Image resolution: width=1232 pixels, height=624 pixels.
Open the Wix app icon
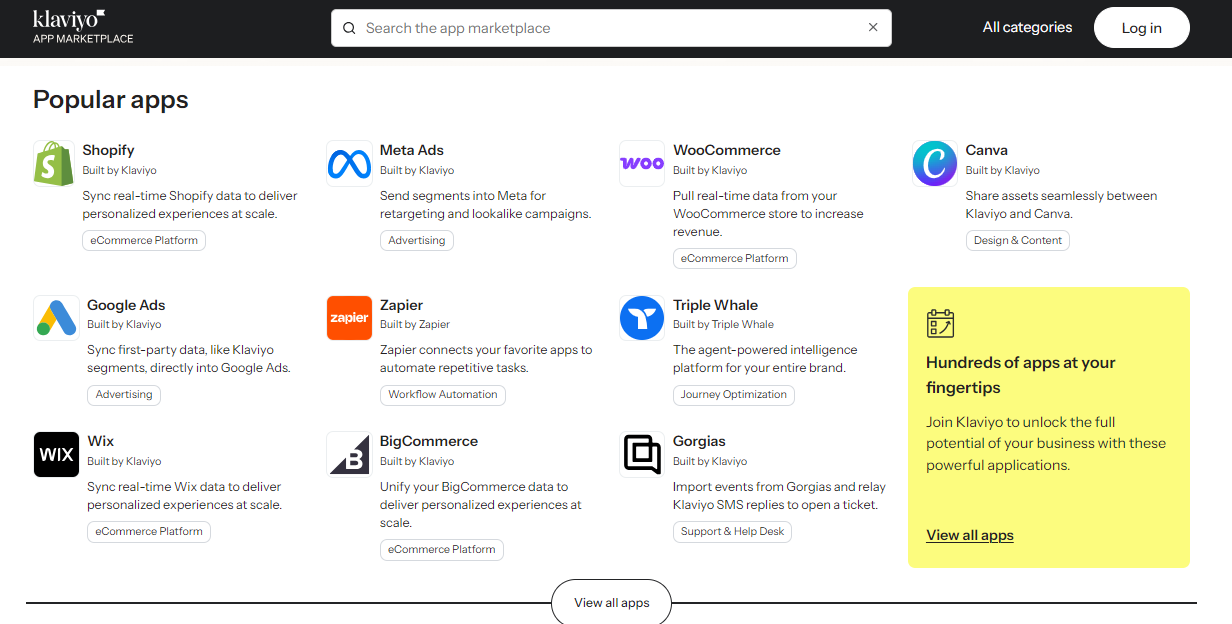click(56, 454)
